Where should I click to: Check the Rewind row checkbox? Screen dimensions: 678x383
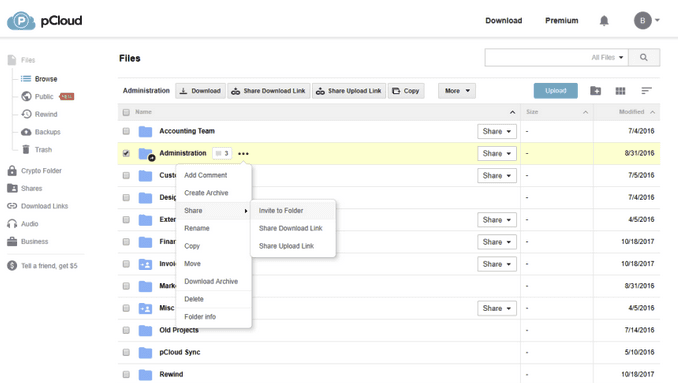tap(126, 374)
